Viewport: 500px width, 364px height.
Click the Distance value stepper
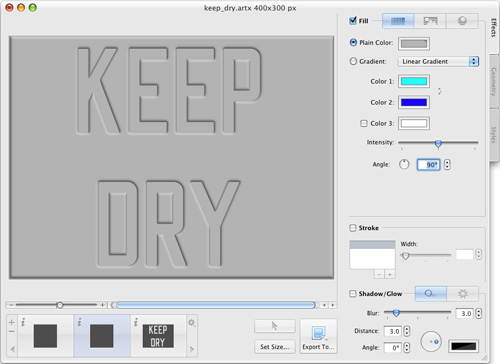point(407,331)
